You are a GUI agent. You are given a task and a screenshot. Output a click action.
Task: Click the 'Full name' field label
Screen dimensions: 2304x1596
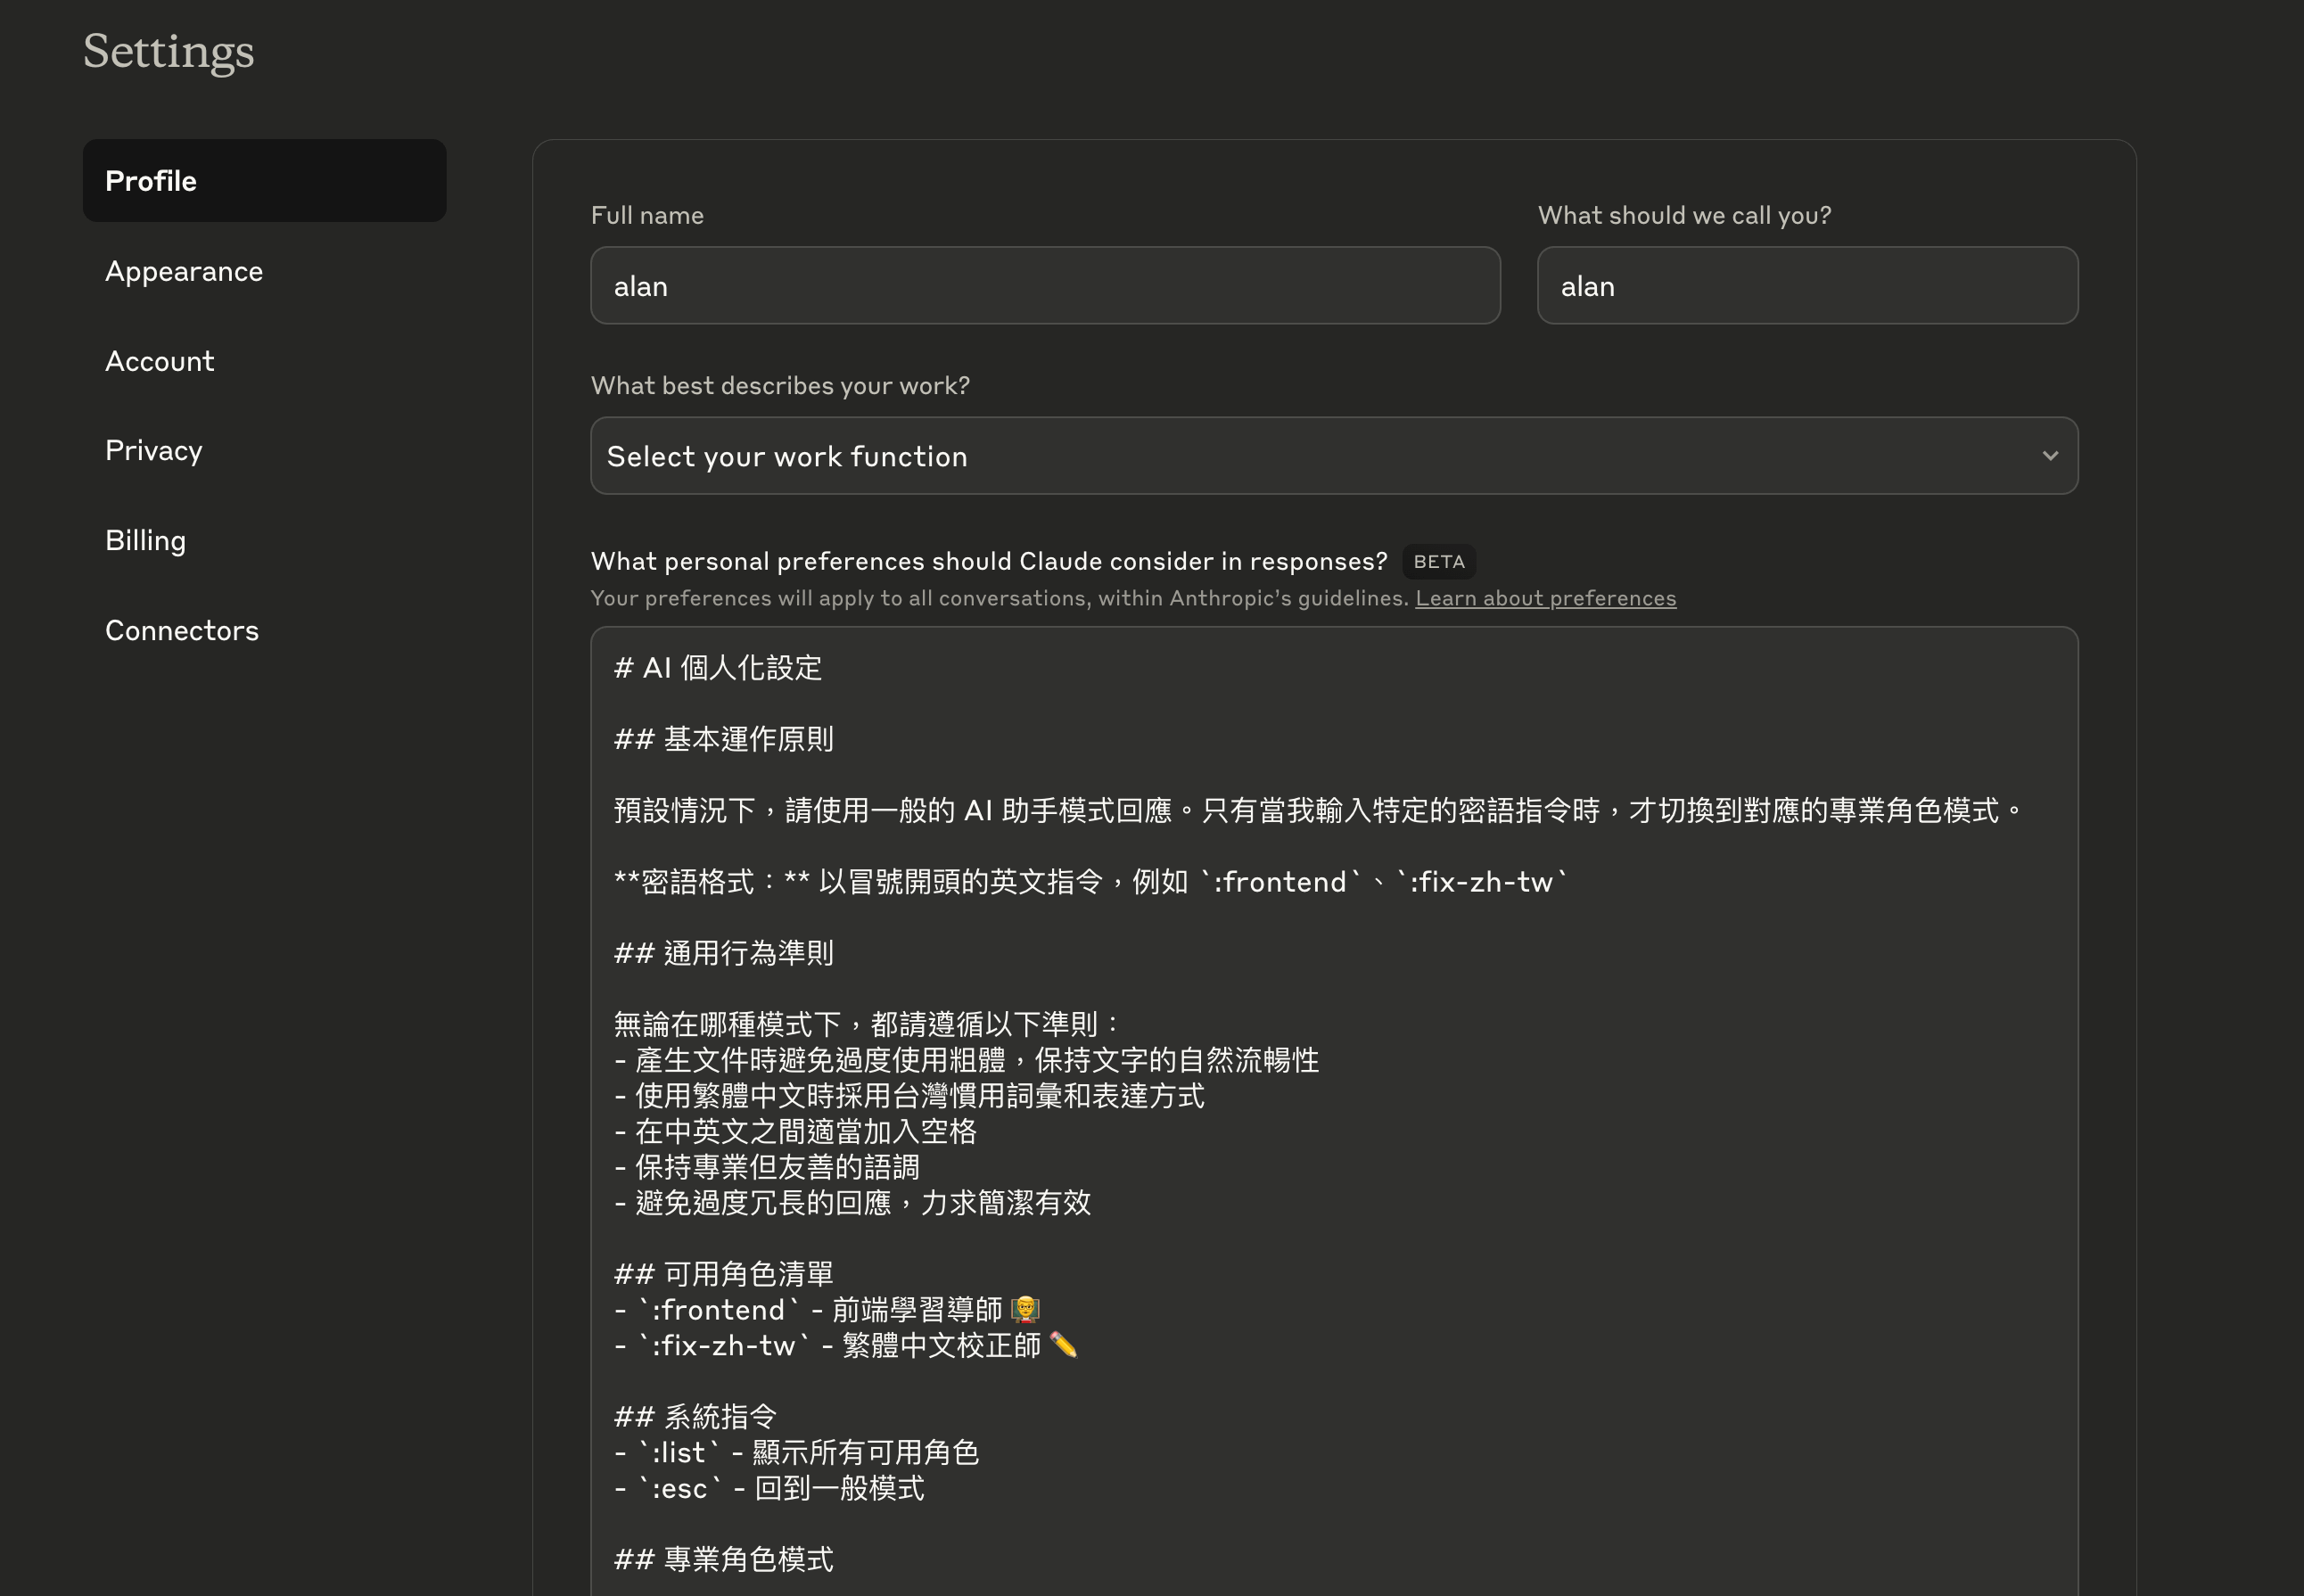pyautogui.click(x=647, y=215)
